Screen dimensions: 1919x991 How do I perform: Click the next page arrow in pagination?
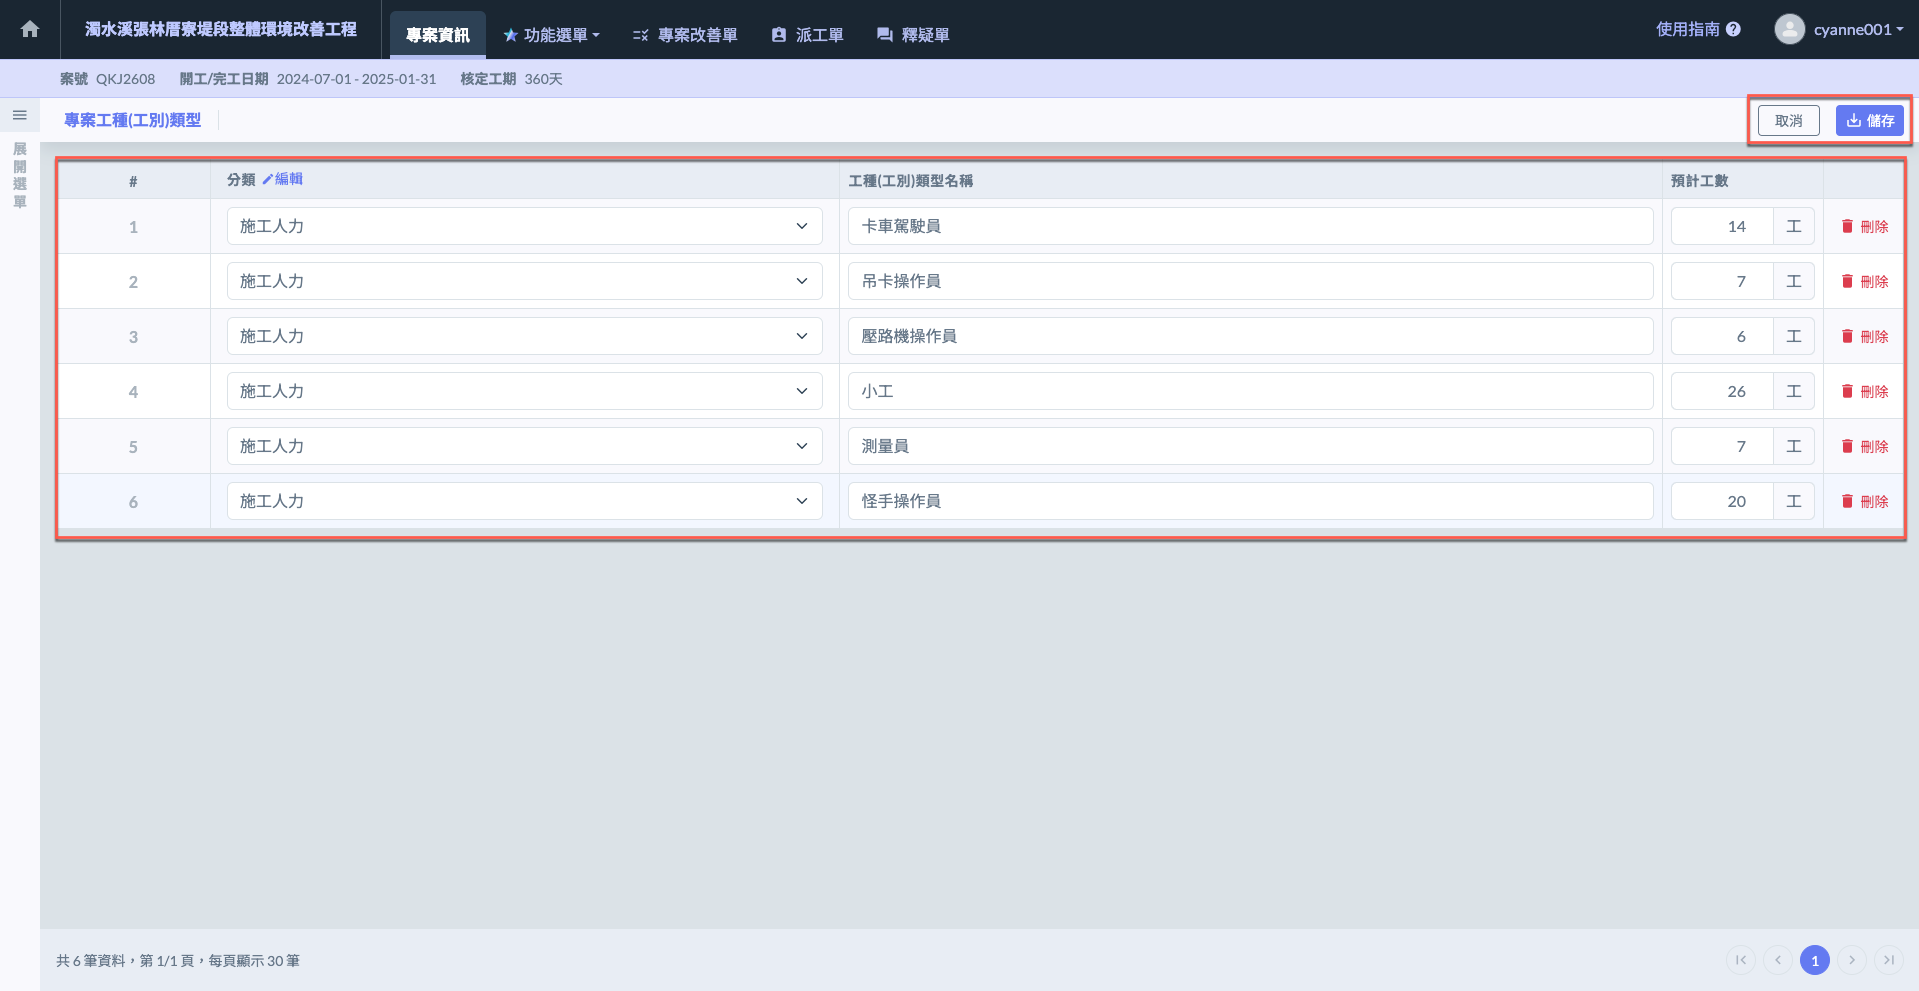1851,960
